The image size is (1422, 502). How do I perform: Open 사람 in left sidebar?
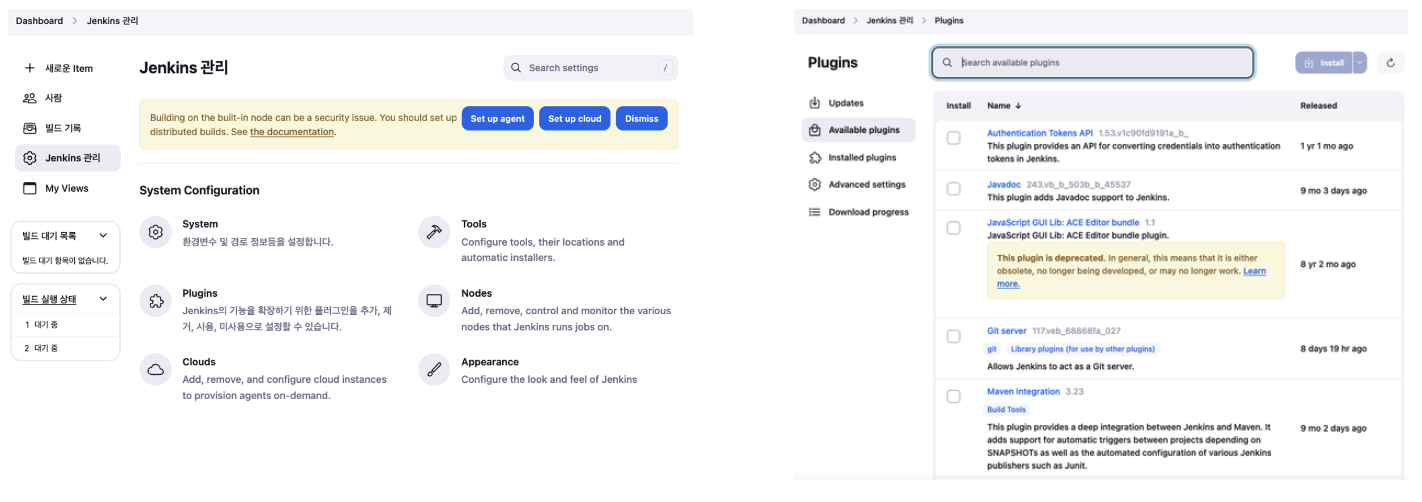tap(68, 98)
